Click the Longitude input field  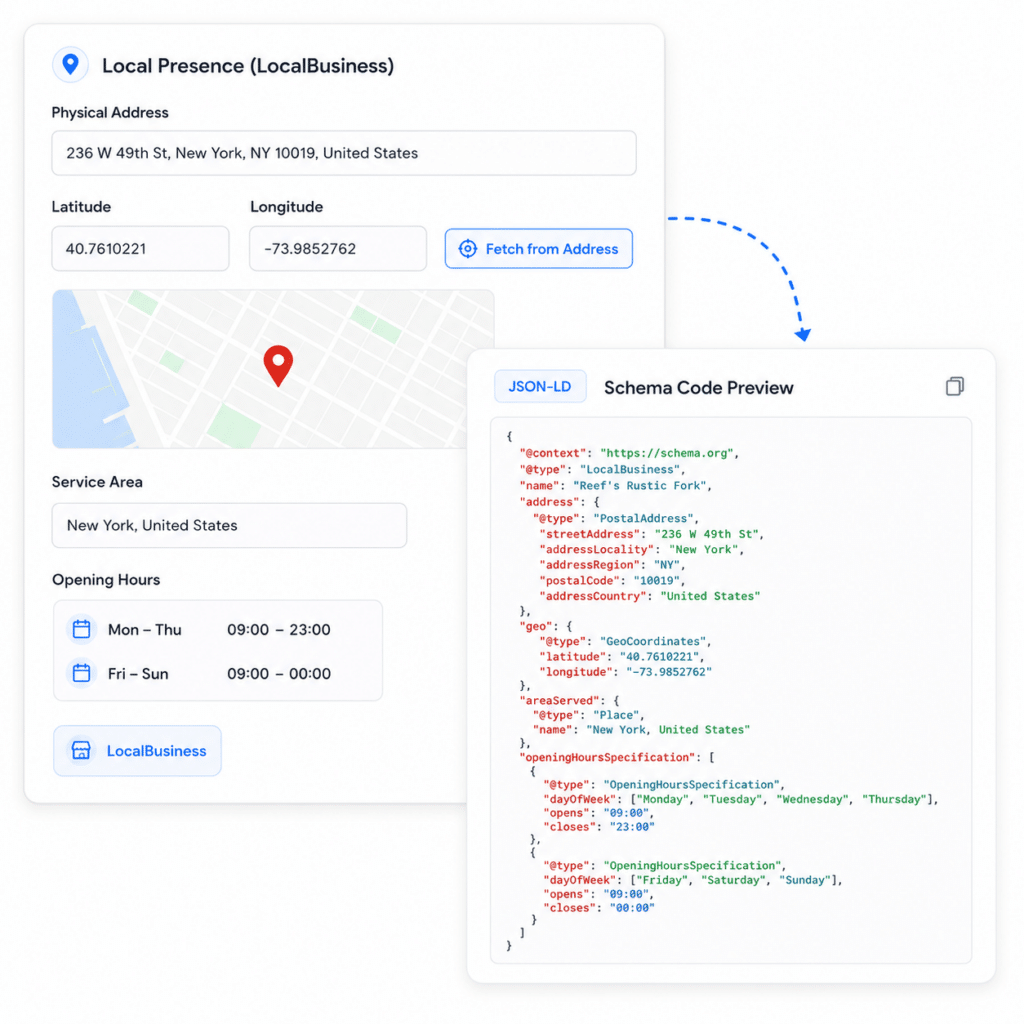[338, 249]
